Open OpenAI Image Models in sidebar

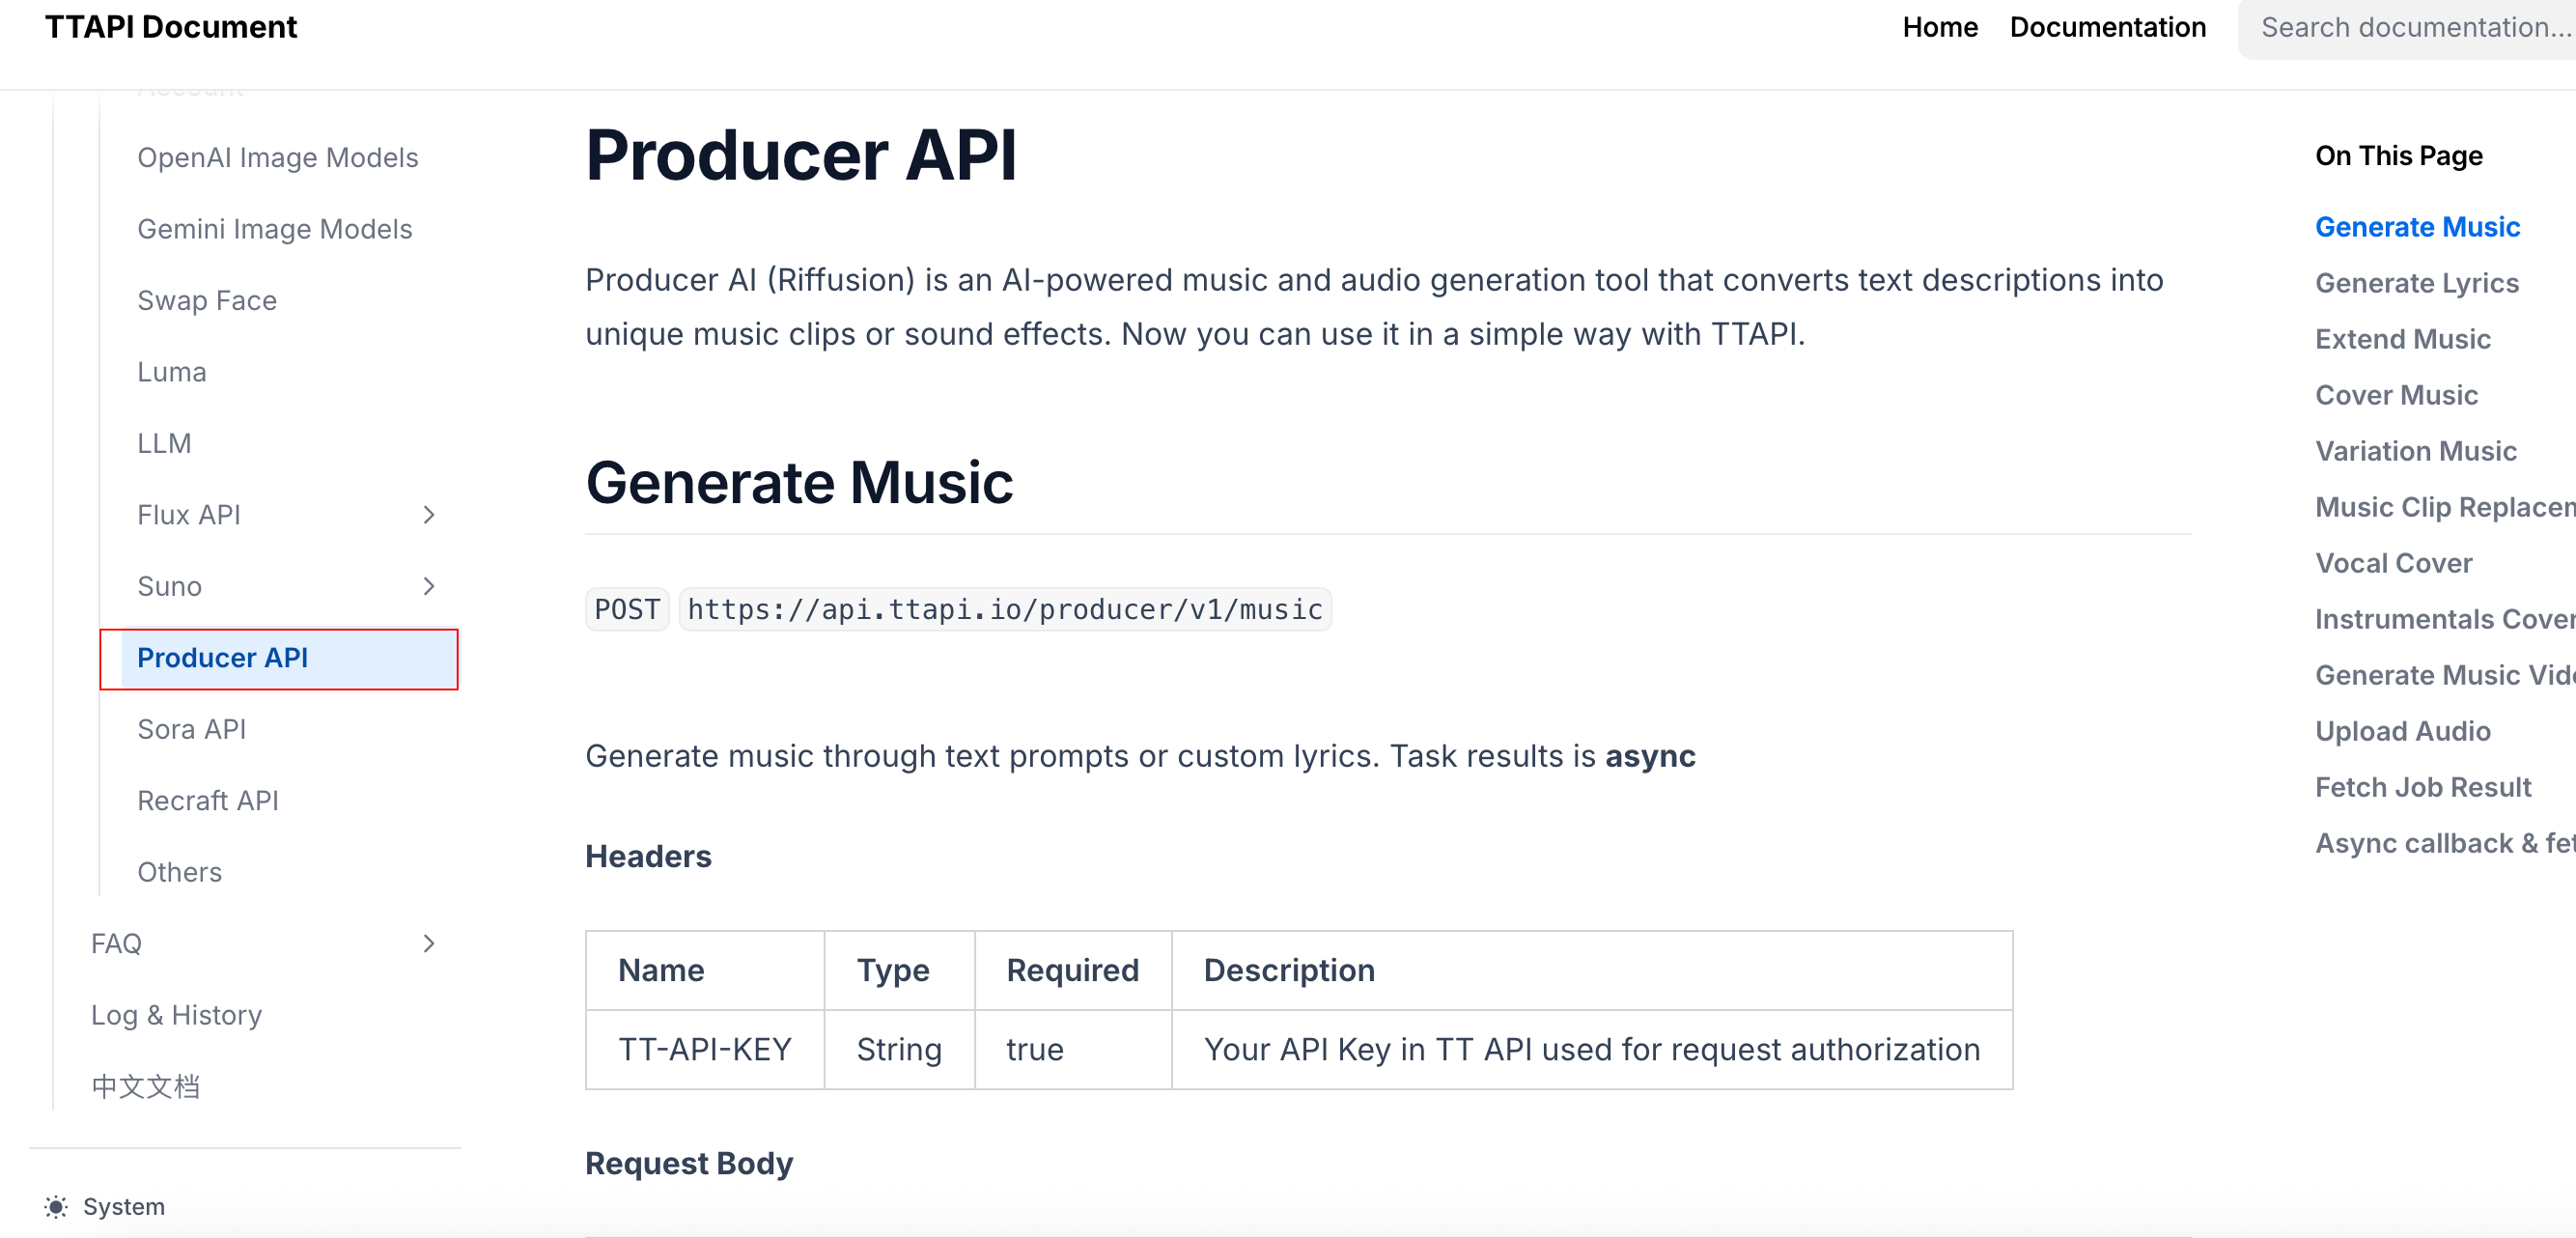277,158
